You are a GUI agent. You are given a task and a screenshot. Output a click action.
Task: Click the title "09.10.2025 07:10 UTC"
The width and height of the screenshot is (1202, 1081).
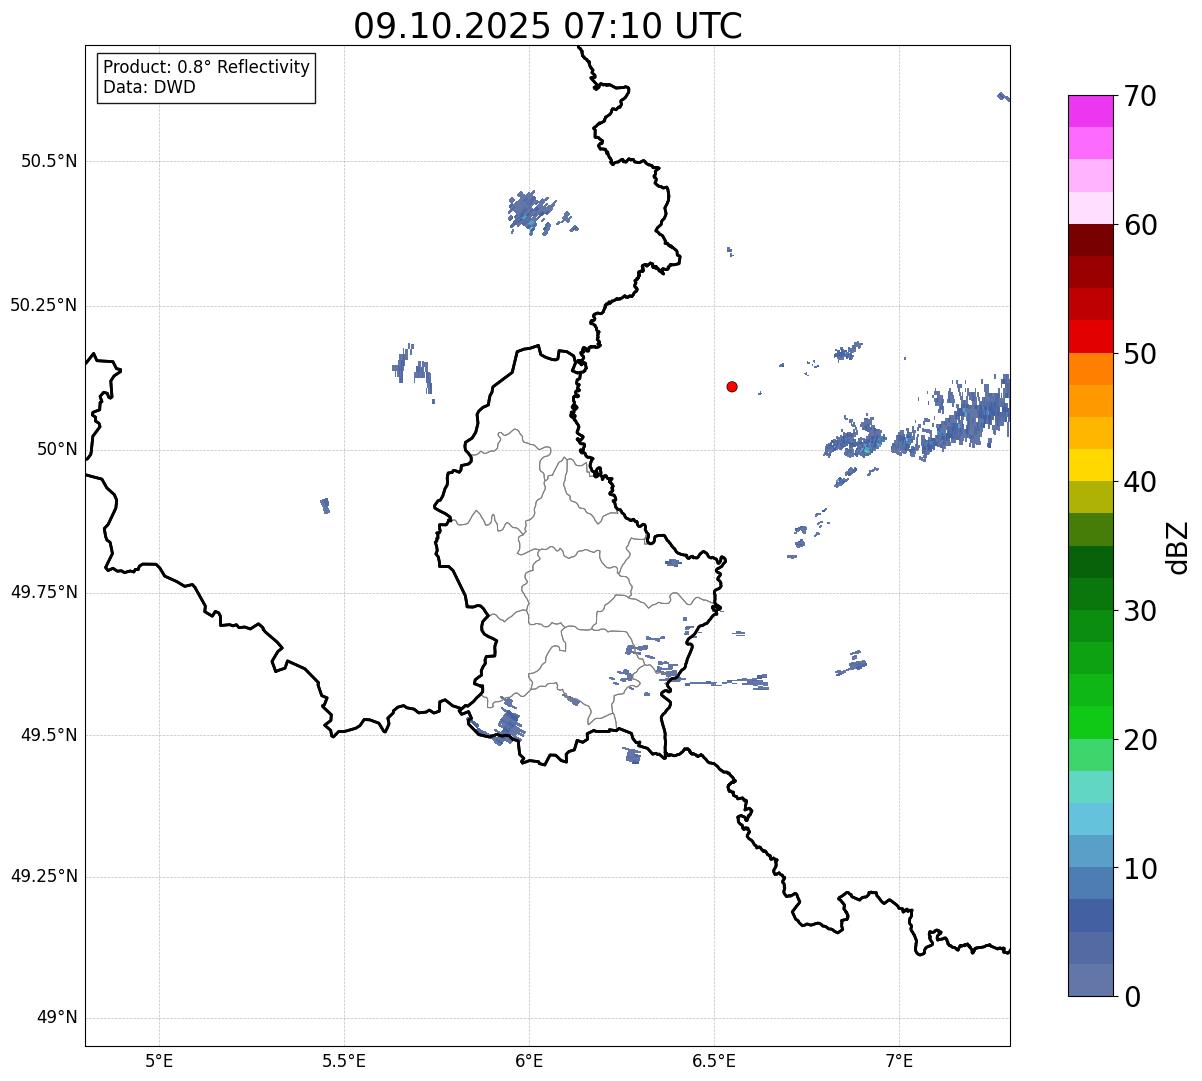click(548, 26)
